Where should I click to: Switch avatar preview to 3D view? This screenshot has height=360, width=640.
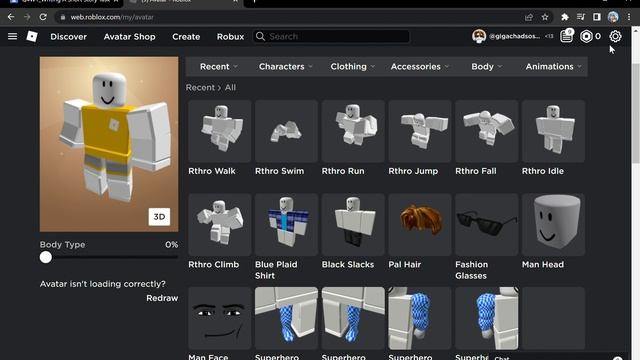click(159, 216)
